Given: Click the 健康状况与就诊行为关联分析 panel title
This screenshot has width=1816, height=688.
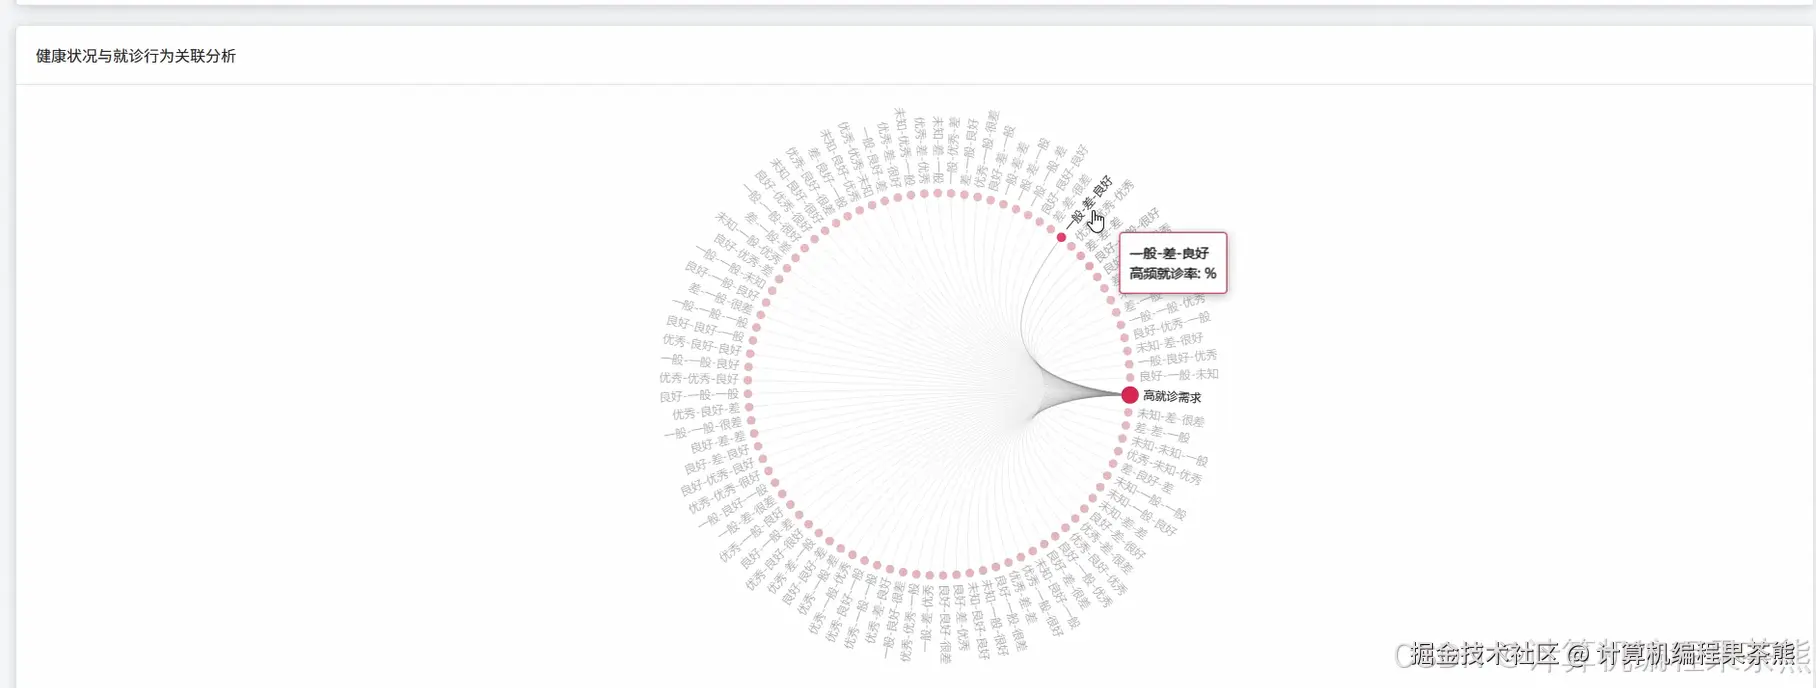Looking at the screenshot, I should coord(136,56).
